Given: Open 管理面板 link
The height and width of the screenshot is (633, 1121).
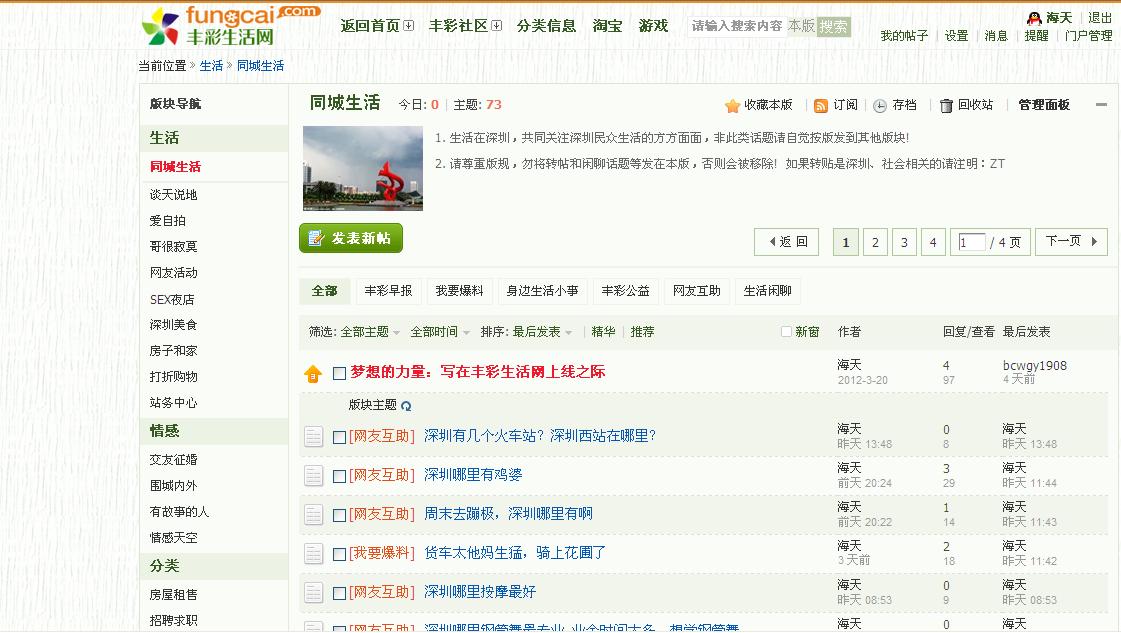Looking at the screenshot, I should coord(1044,105).
